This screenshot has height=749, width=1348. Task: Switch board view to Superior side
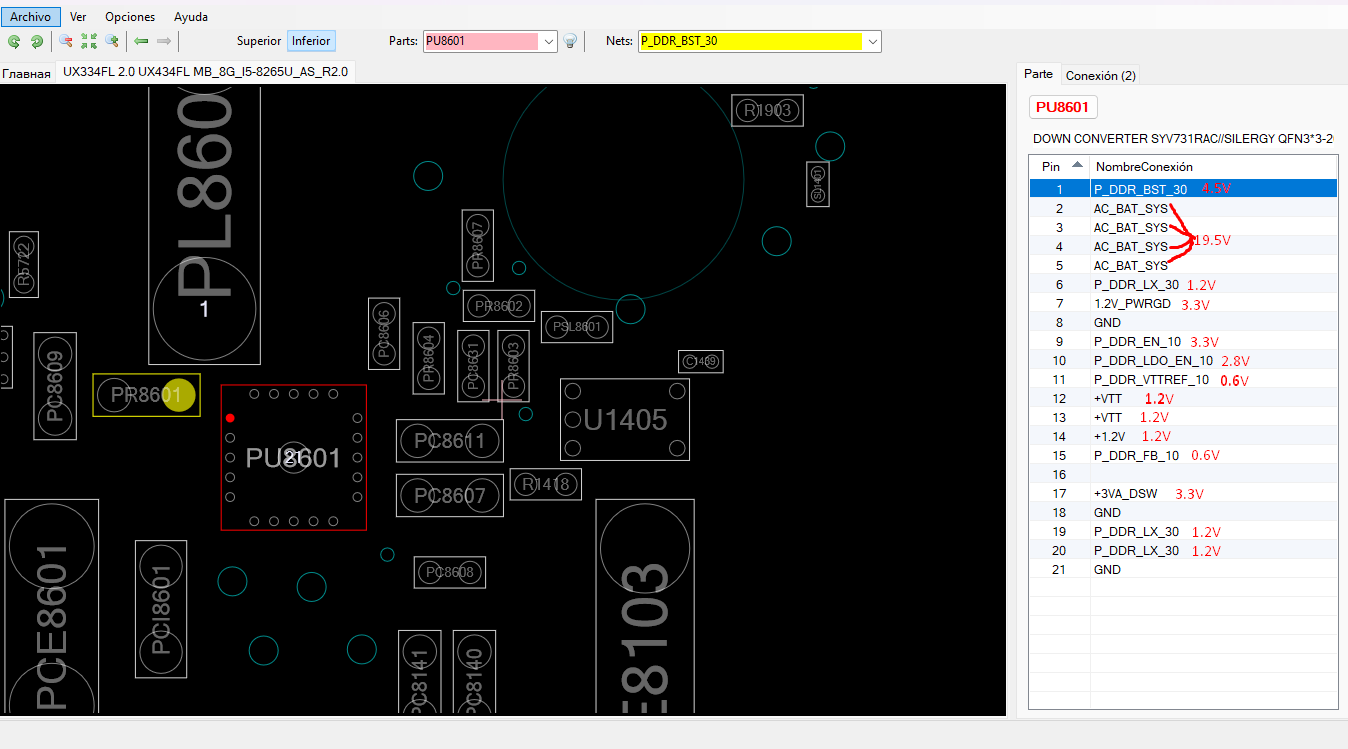point(259,41)
